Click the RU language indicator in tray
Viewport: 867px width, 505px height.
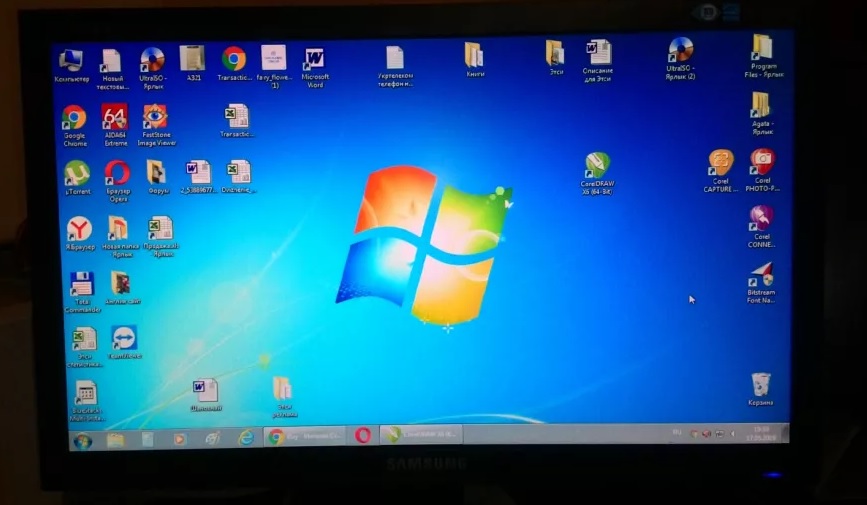pos(677,433)
